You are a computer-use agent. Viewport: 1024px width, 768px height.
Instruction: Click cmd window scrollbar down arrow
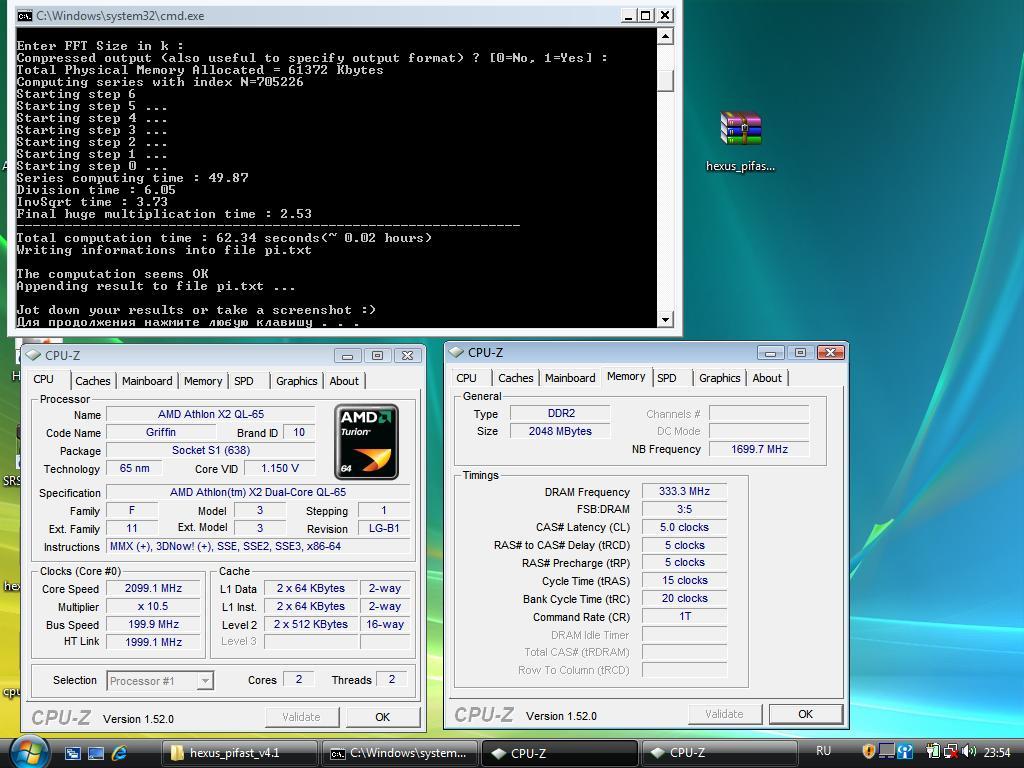pyautogui.click(x=665, y=319)
